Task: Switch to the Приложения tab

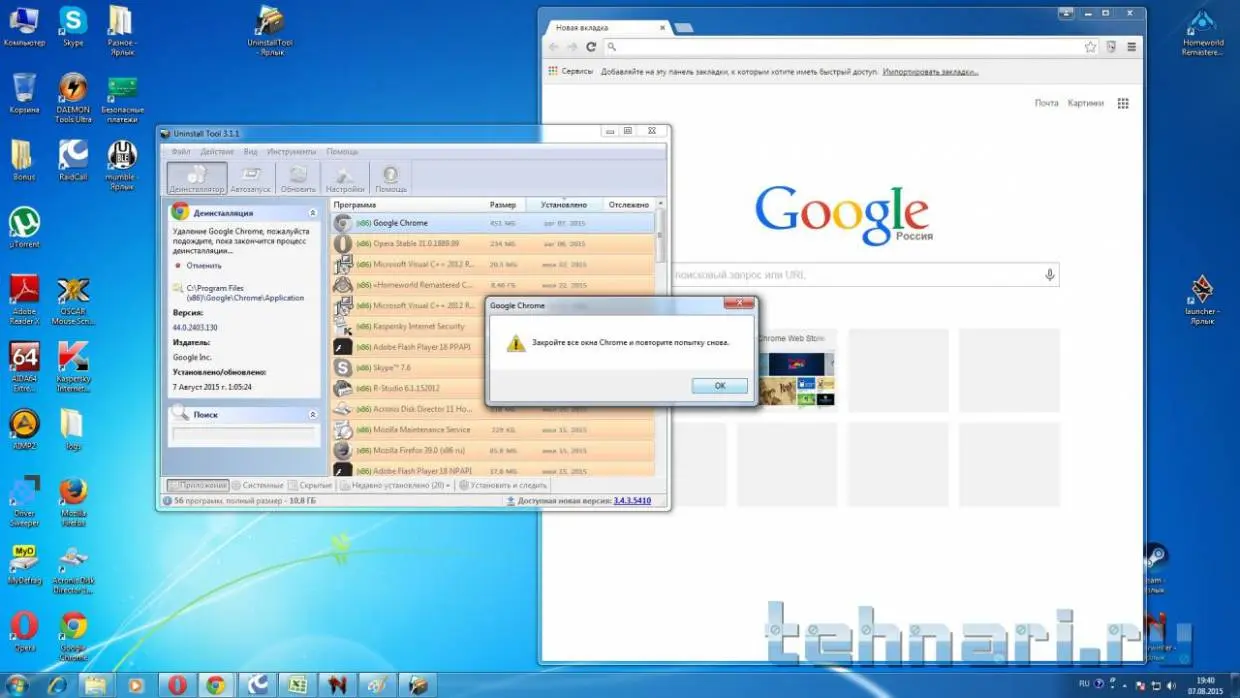Action: (198, 485)
